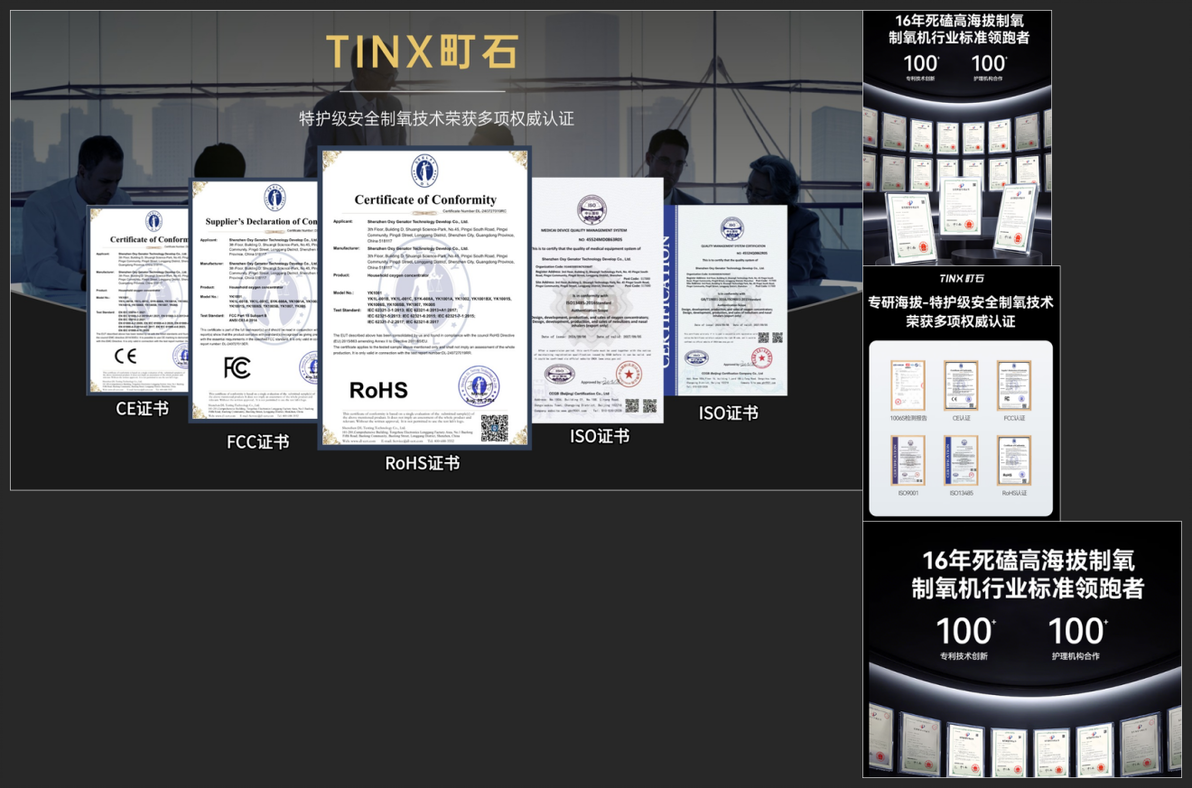Select 16年死磕高海拔制氧 in the large bottom-right poster
Screen dimensions: 1192x788
[1028, 561]
